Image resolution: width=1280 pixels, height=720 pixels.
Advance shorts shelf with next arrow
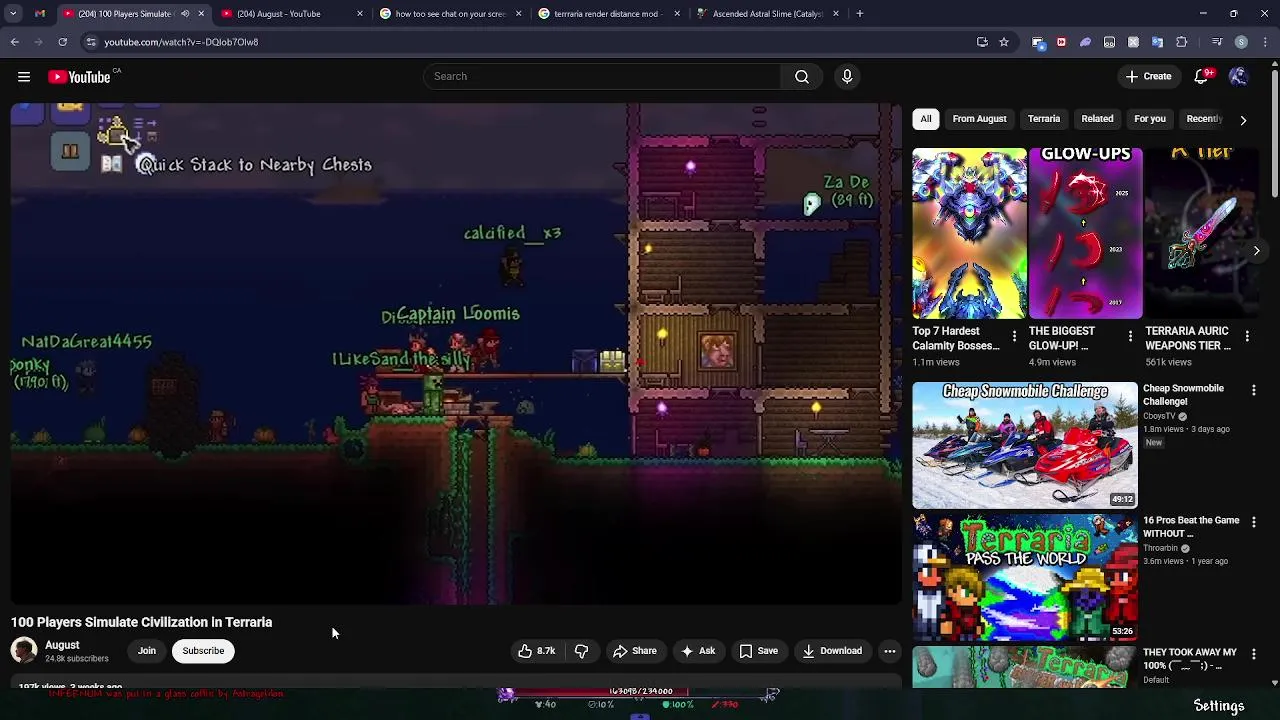[1256, 251]
